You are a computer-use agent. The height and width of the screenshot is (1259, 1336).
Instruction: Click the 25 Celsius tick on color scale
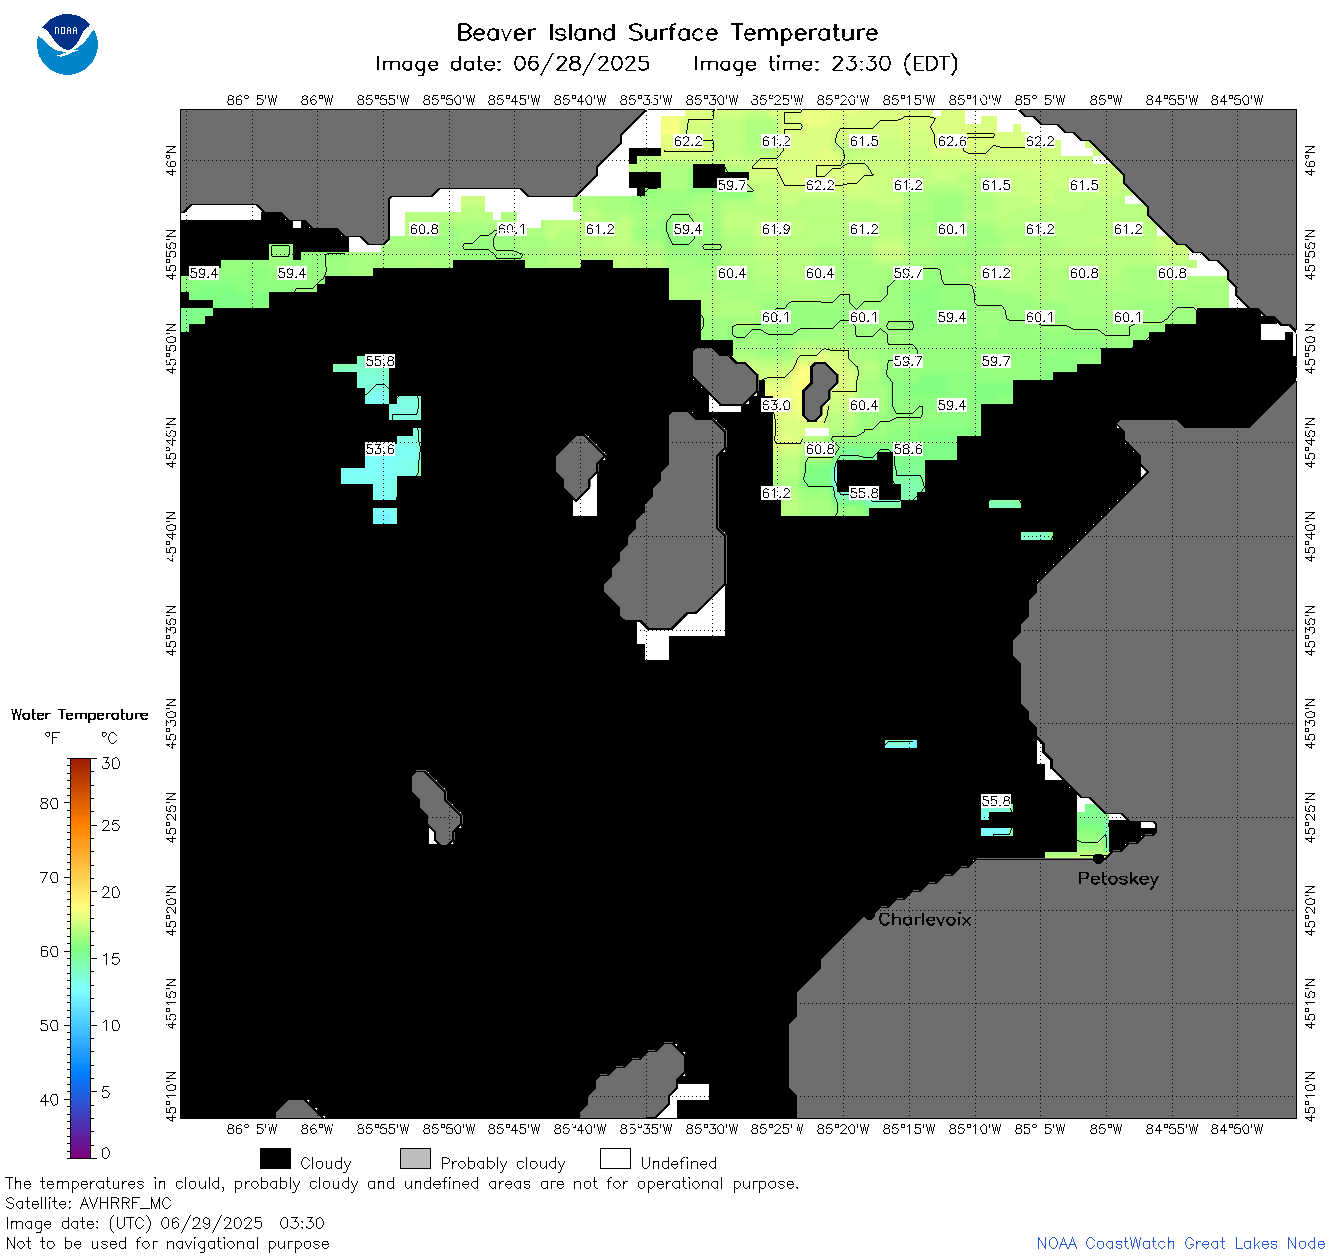[111, 825]
